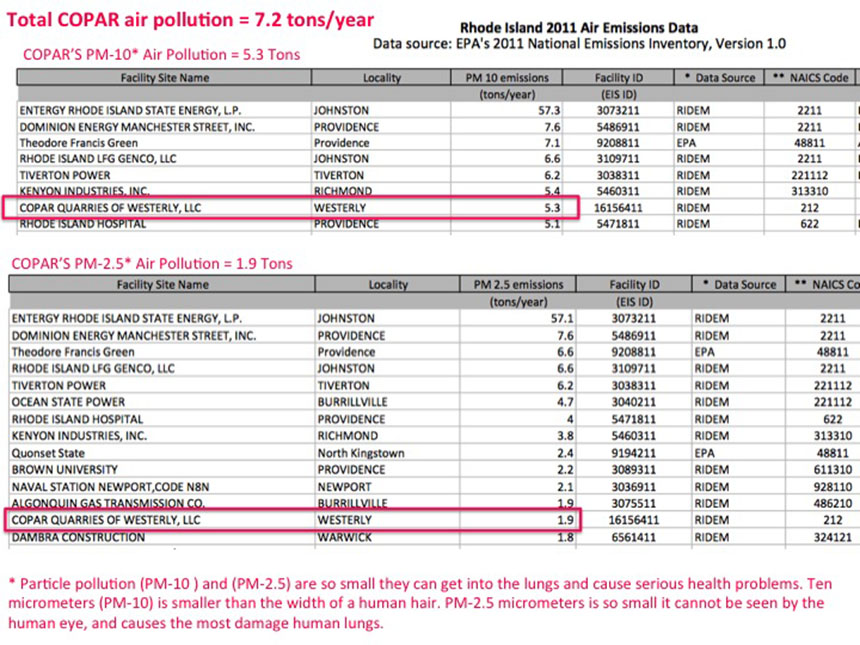Click 'WARWICK' locality cell
This screenshot has width=860, height=645.
[x=344, y=537]
